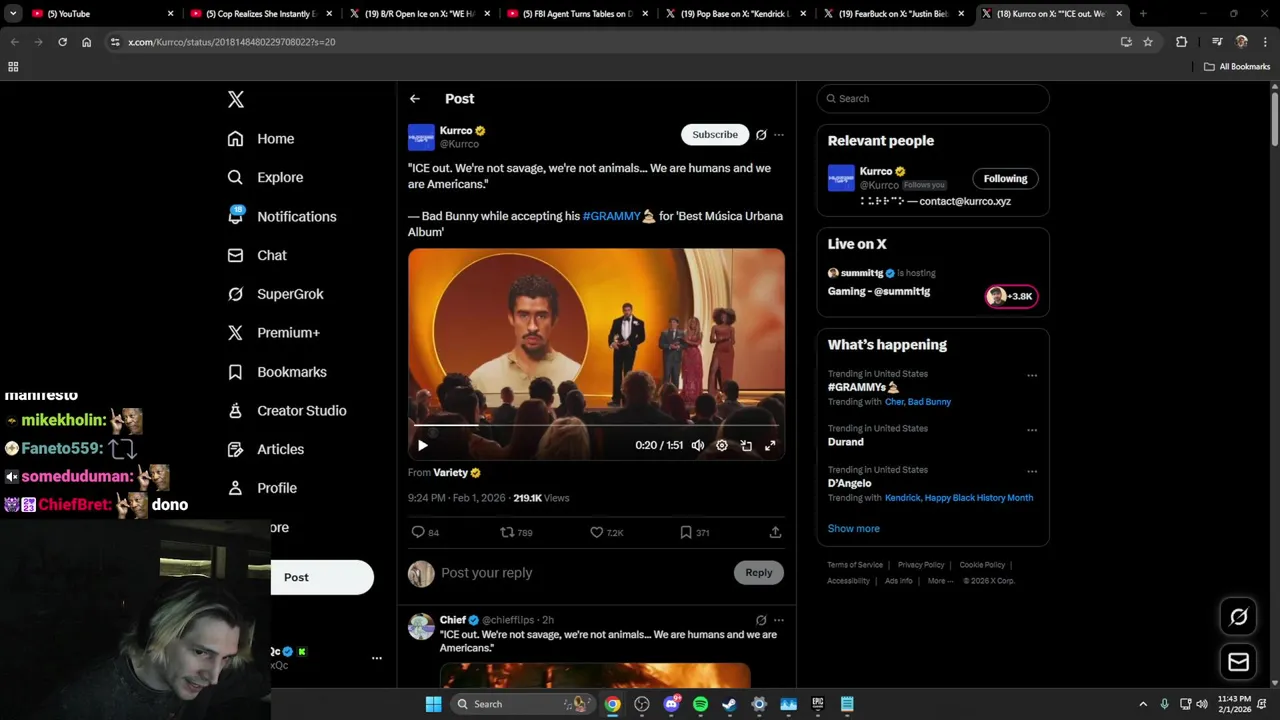Click the reply icon with 84 replies
Image resolution: width=1280 pixels, height=720 pixels.
pos(425,532)
